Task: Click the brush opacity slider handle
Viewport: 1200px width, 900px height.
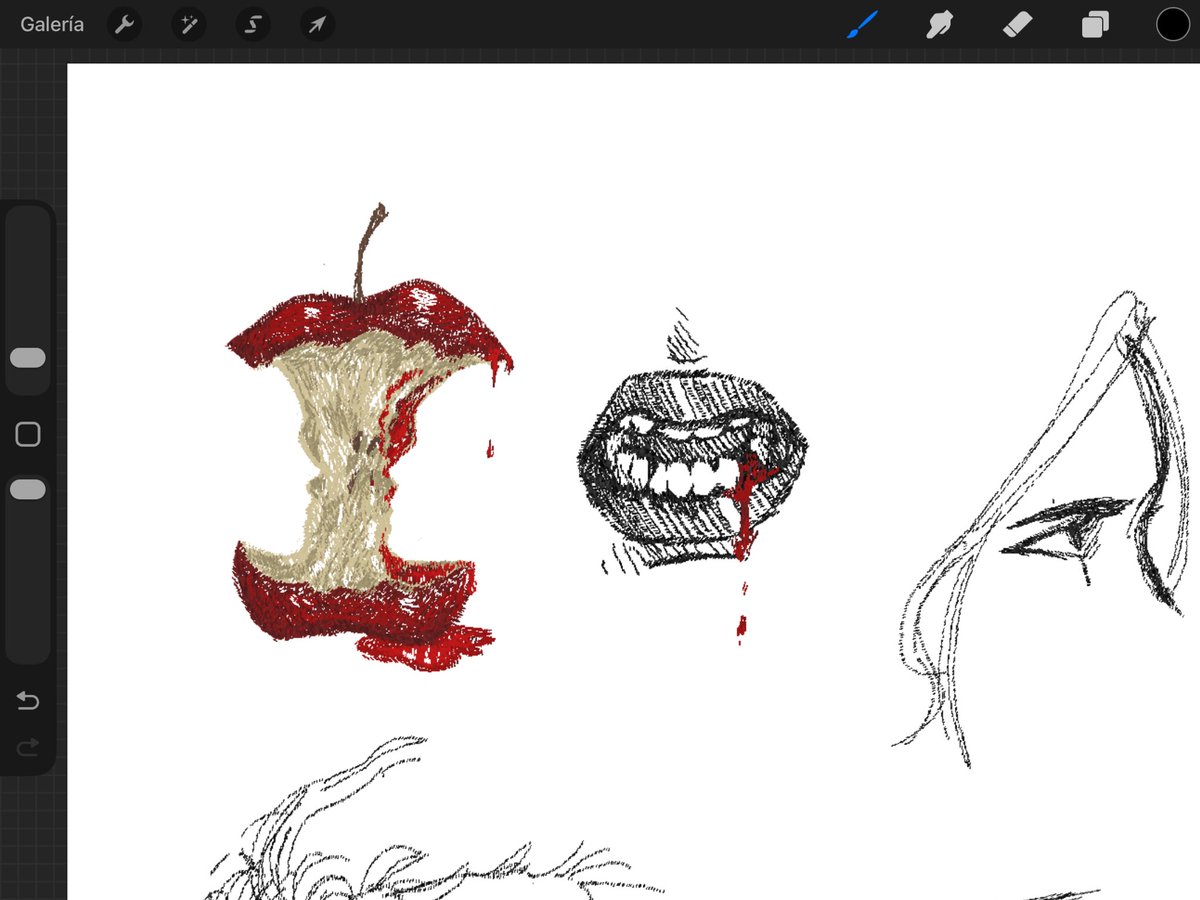Action: [x=27, y=489]
